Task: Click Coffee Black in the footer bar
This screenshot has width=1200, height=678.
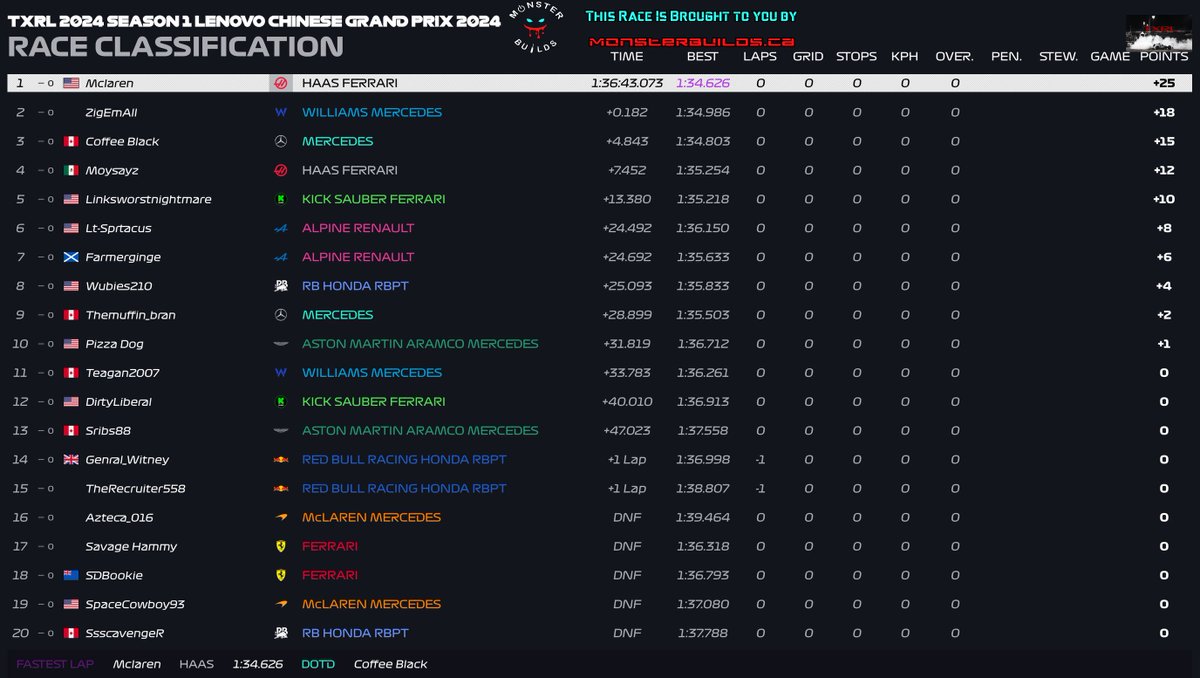Action: pyautogui.click(x=391, y=664)
